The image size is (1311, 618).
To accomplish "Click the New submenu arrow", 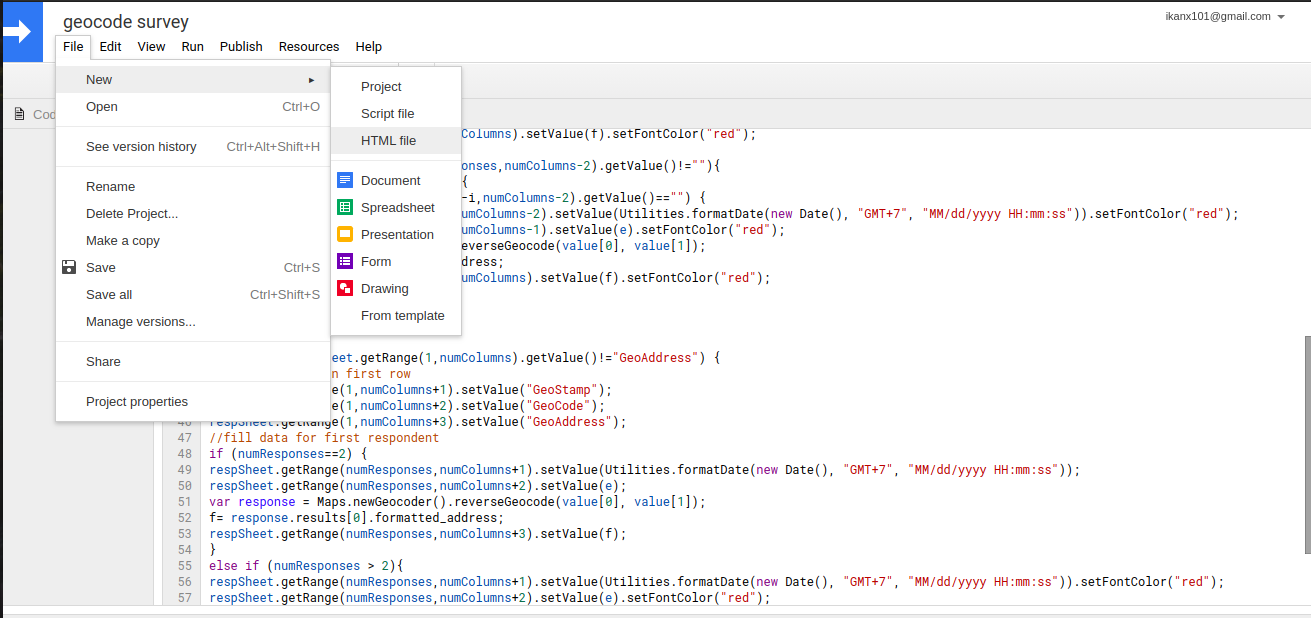I will (312, 79).
